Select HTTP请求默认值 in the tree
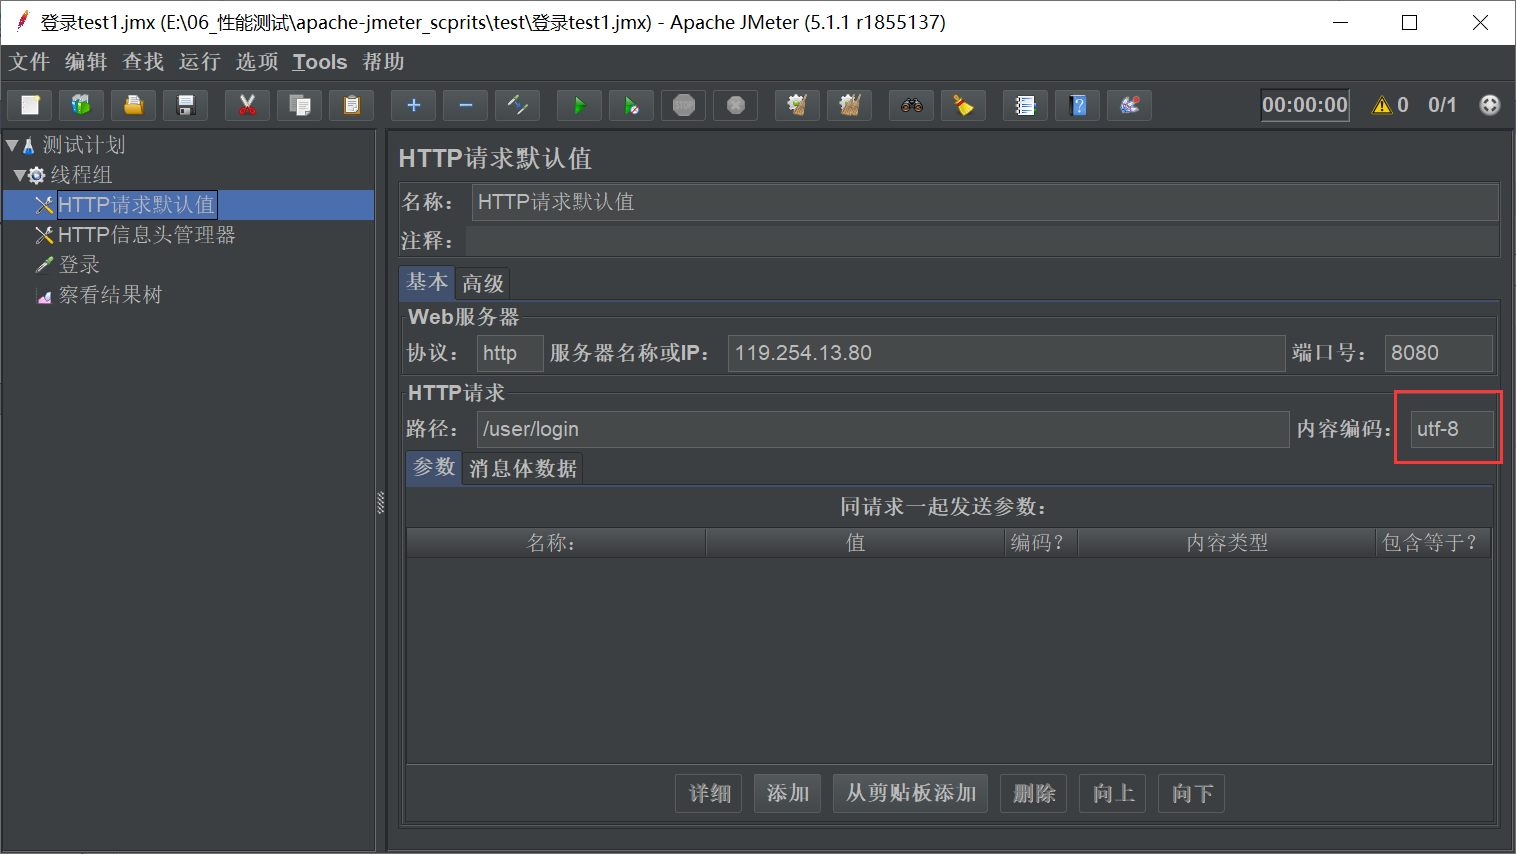The image size is (1516, 854). click(x=136, y=205)
